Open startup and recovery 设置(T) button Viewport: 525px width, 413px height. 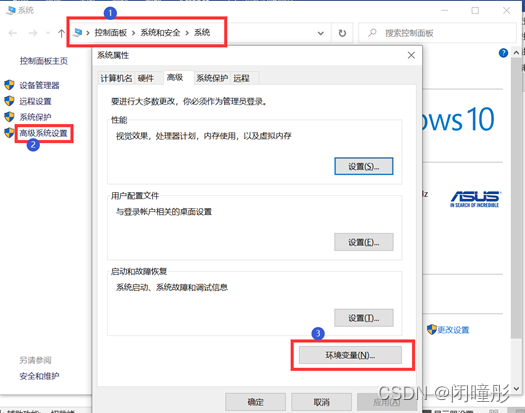(364, 318)
